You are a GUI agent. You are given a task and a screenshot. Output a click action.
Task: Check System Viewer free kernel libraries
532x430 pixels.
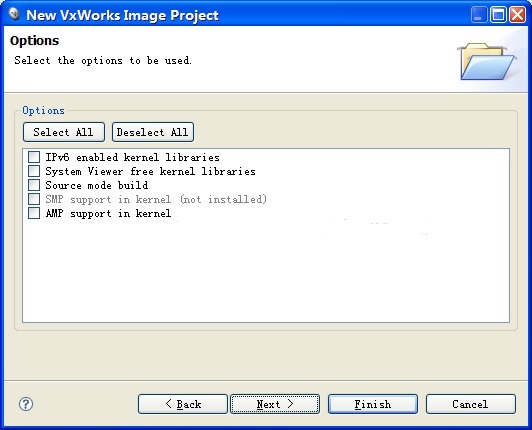pyautogui.click(x=34, y=171)
